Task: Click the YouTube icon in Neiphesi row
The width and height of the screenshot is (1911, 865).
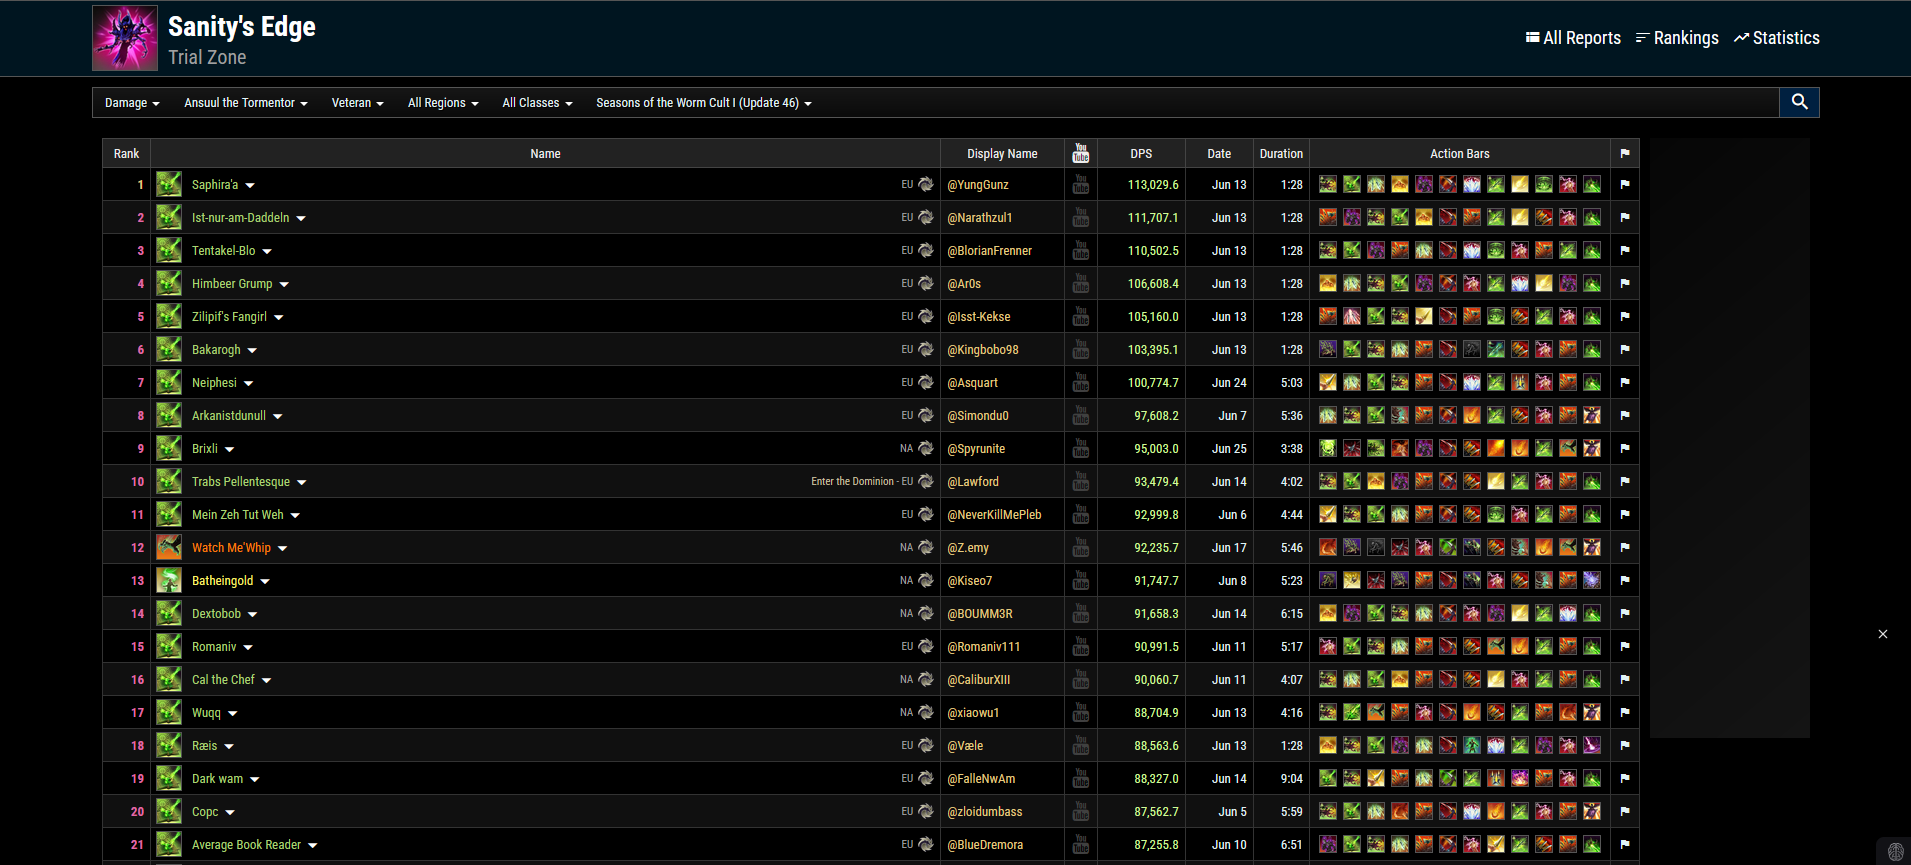Action: tap(1081, 382)
